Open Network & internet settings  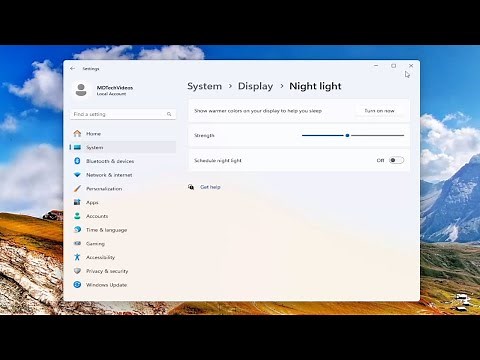(x=123, y=175)
